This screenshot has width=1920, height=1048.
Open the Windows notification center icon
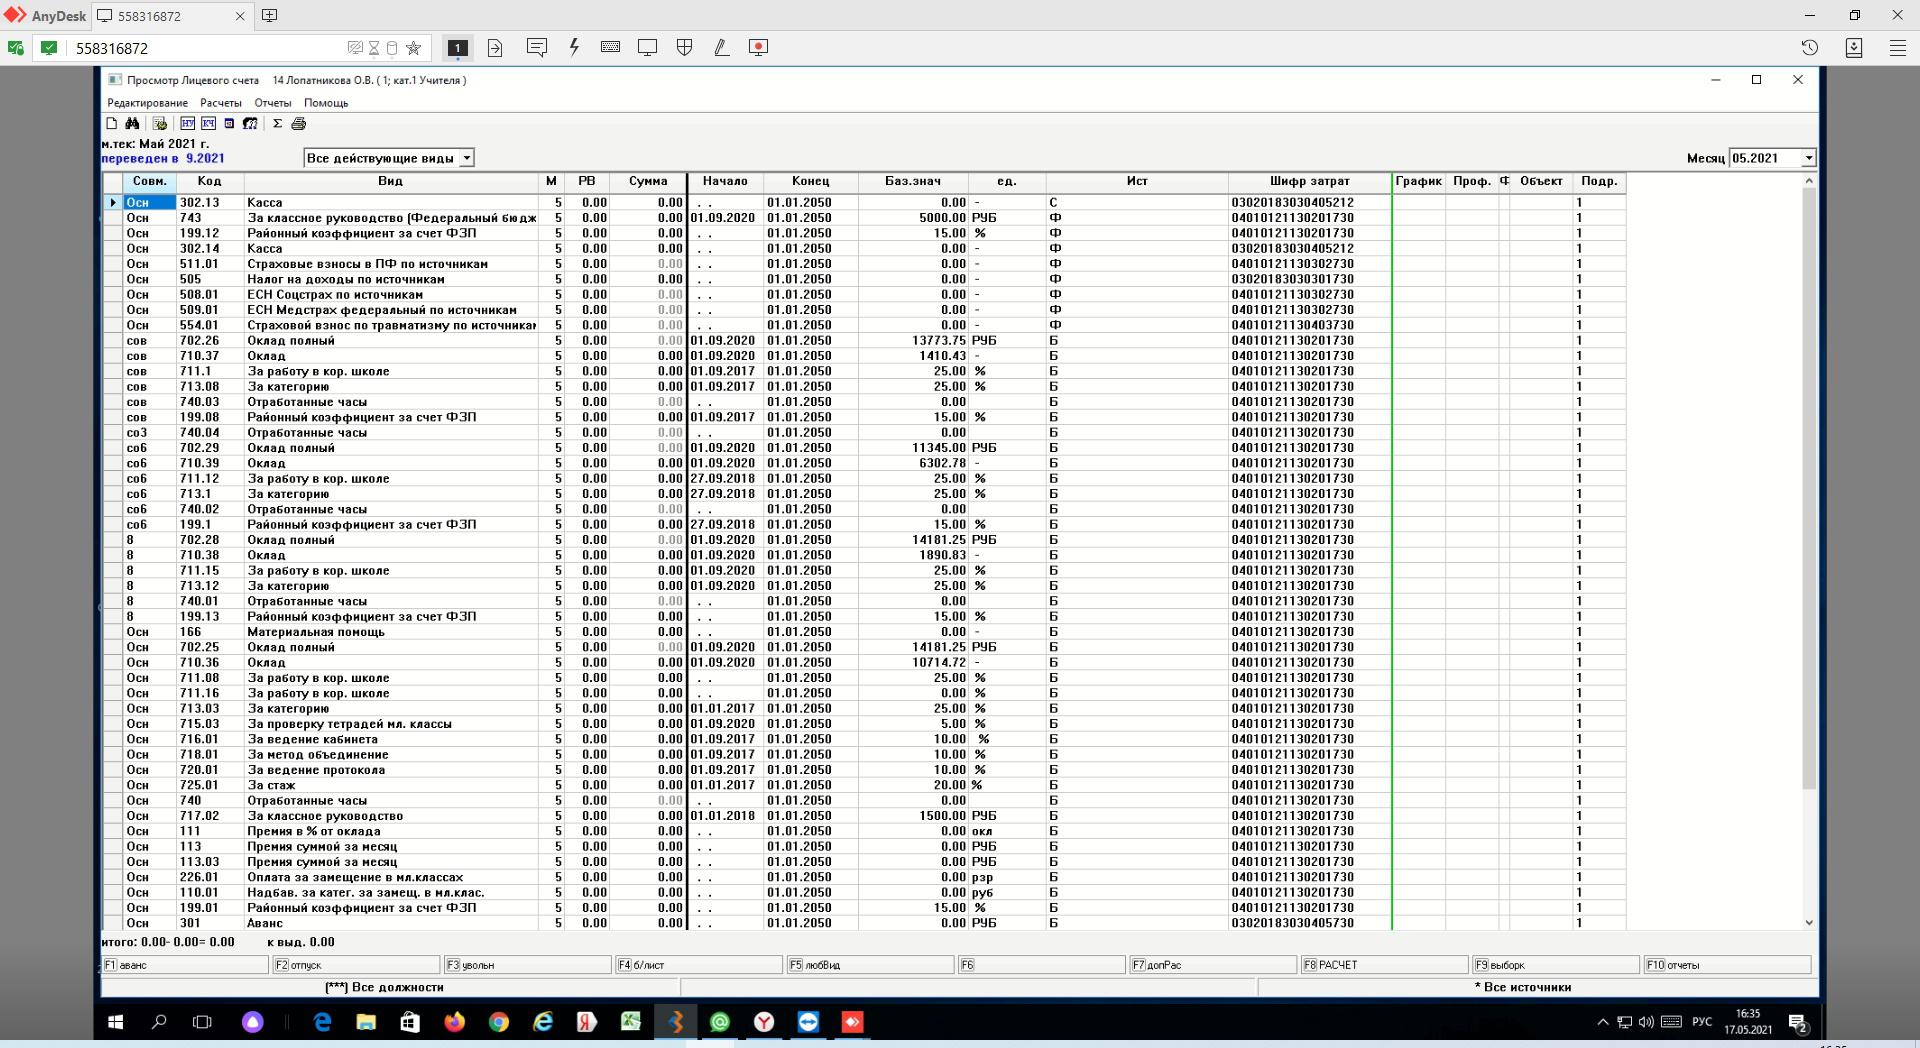tap(1797, 1022)
